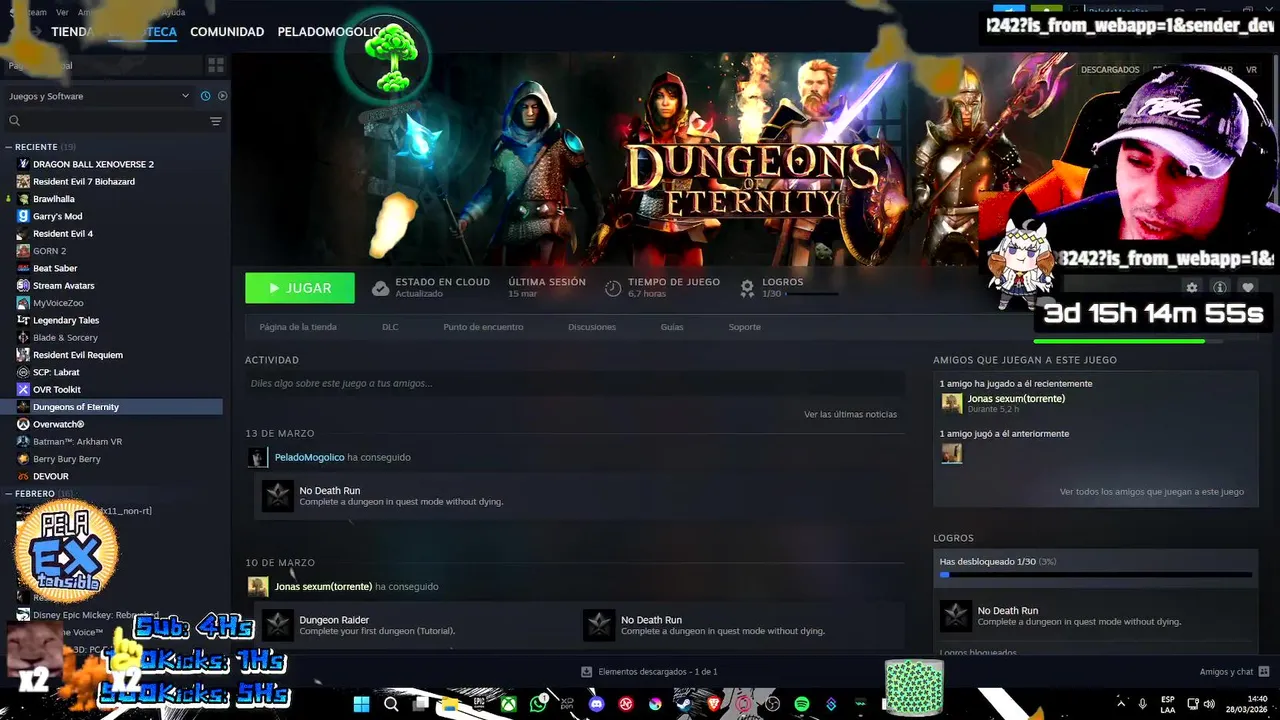Click Ver todos los amigos que juegan link
Viewport: 1280px width, 720px height.
(x=1152, y=492)
